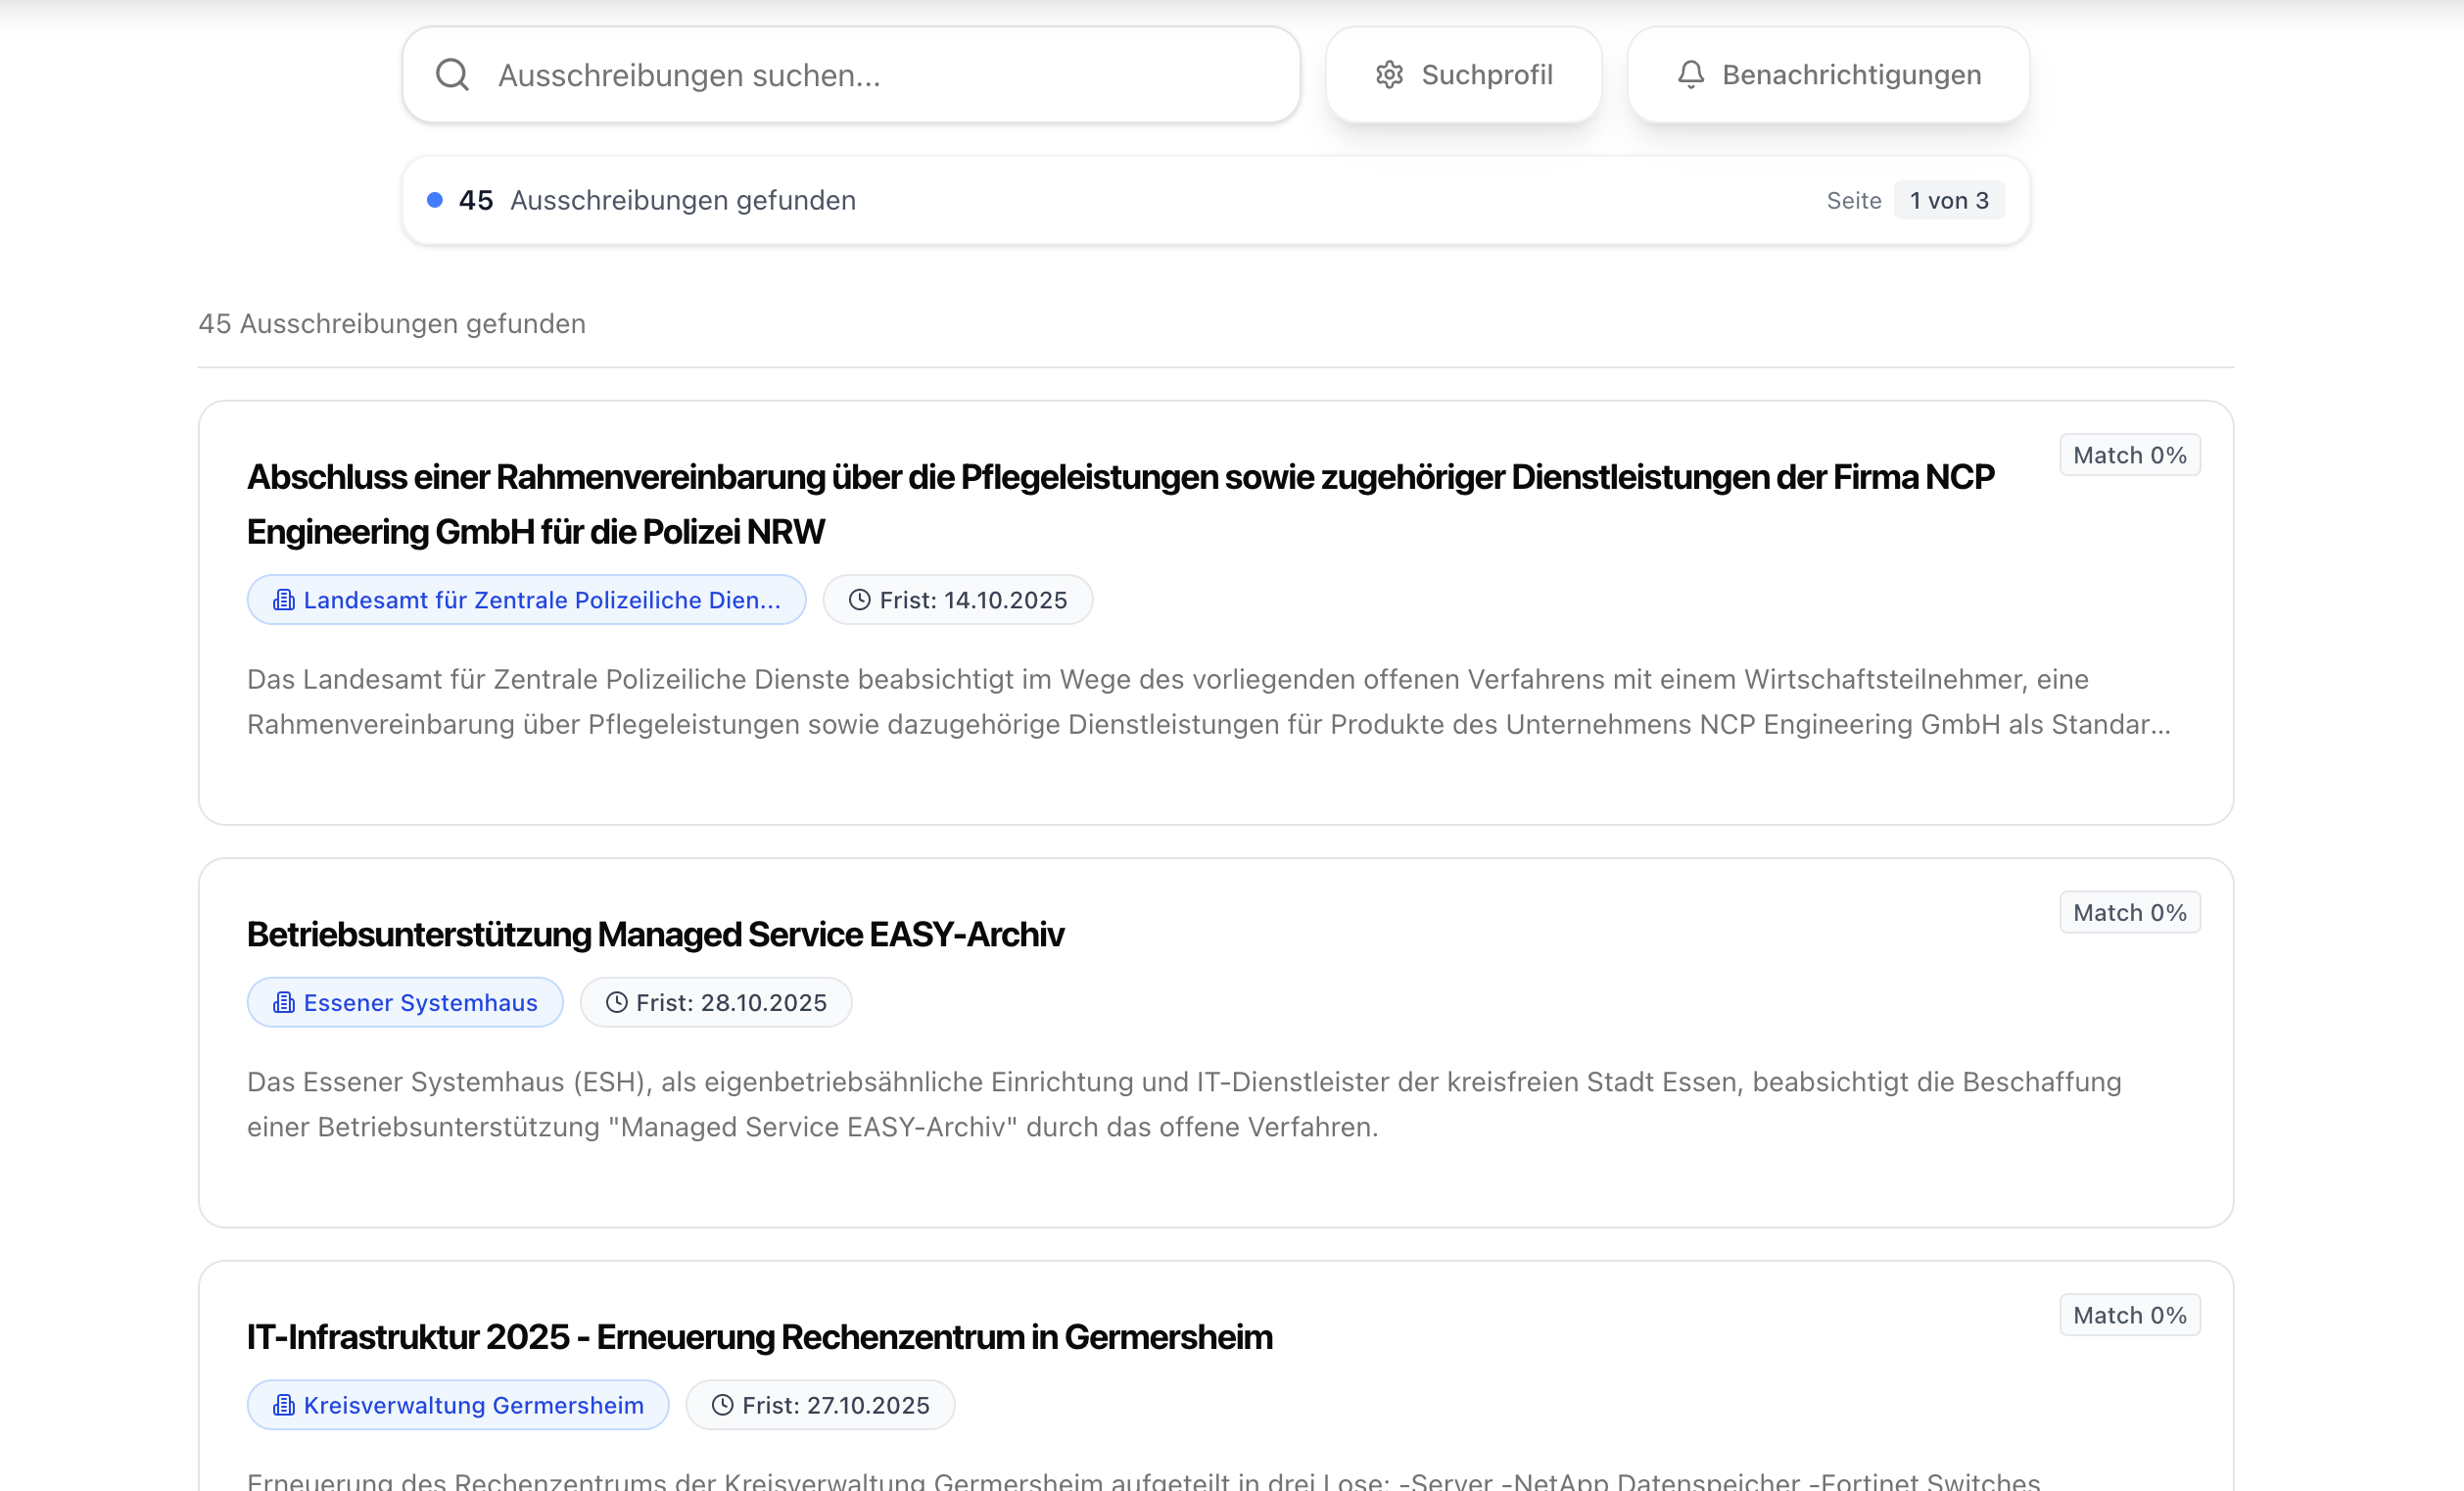This screenshot has height=1491, width=2464.
Task: Click the gear icon in Suchprofil
Action: tap(1389, 75)
